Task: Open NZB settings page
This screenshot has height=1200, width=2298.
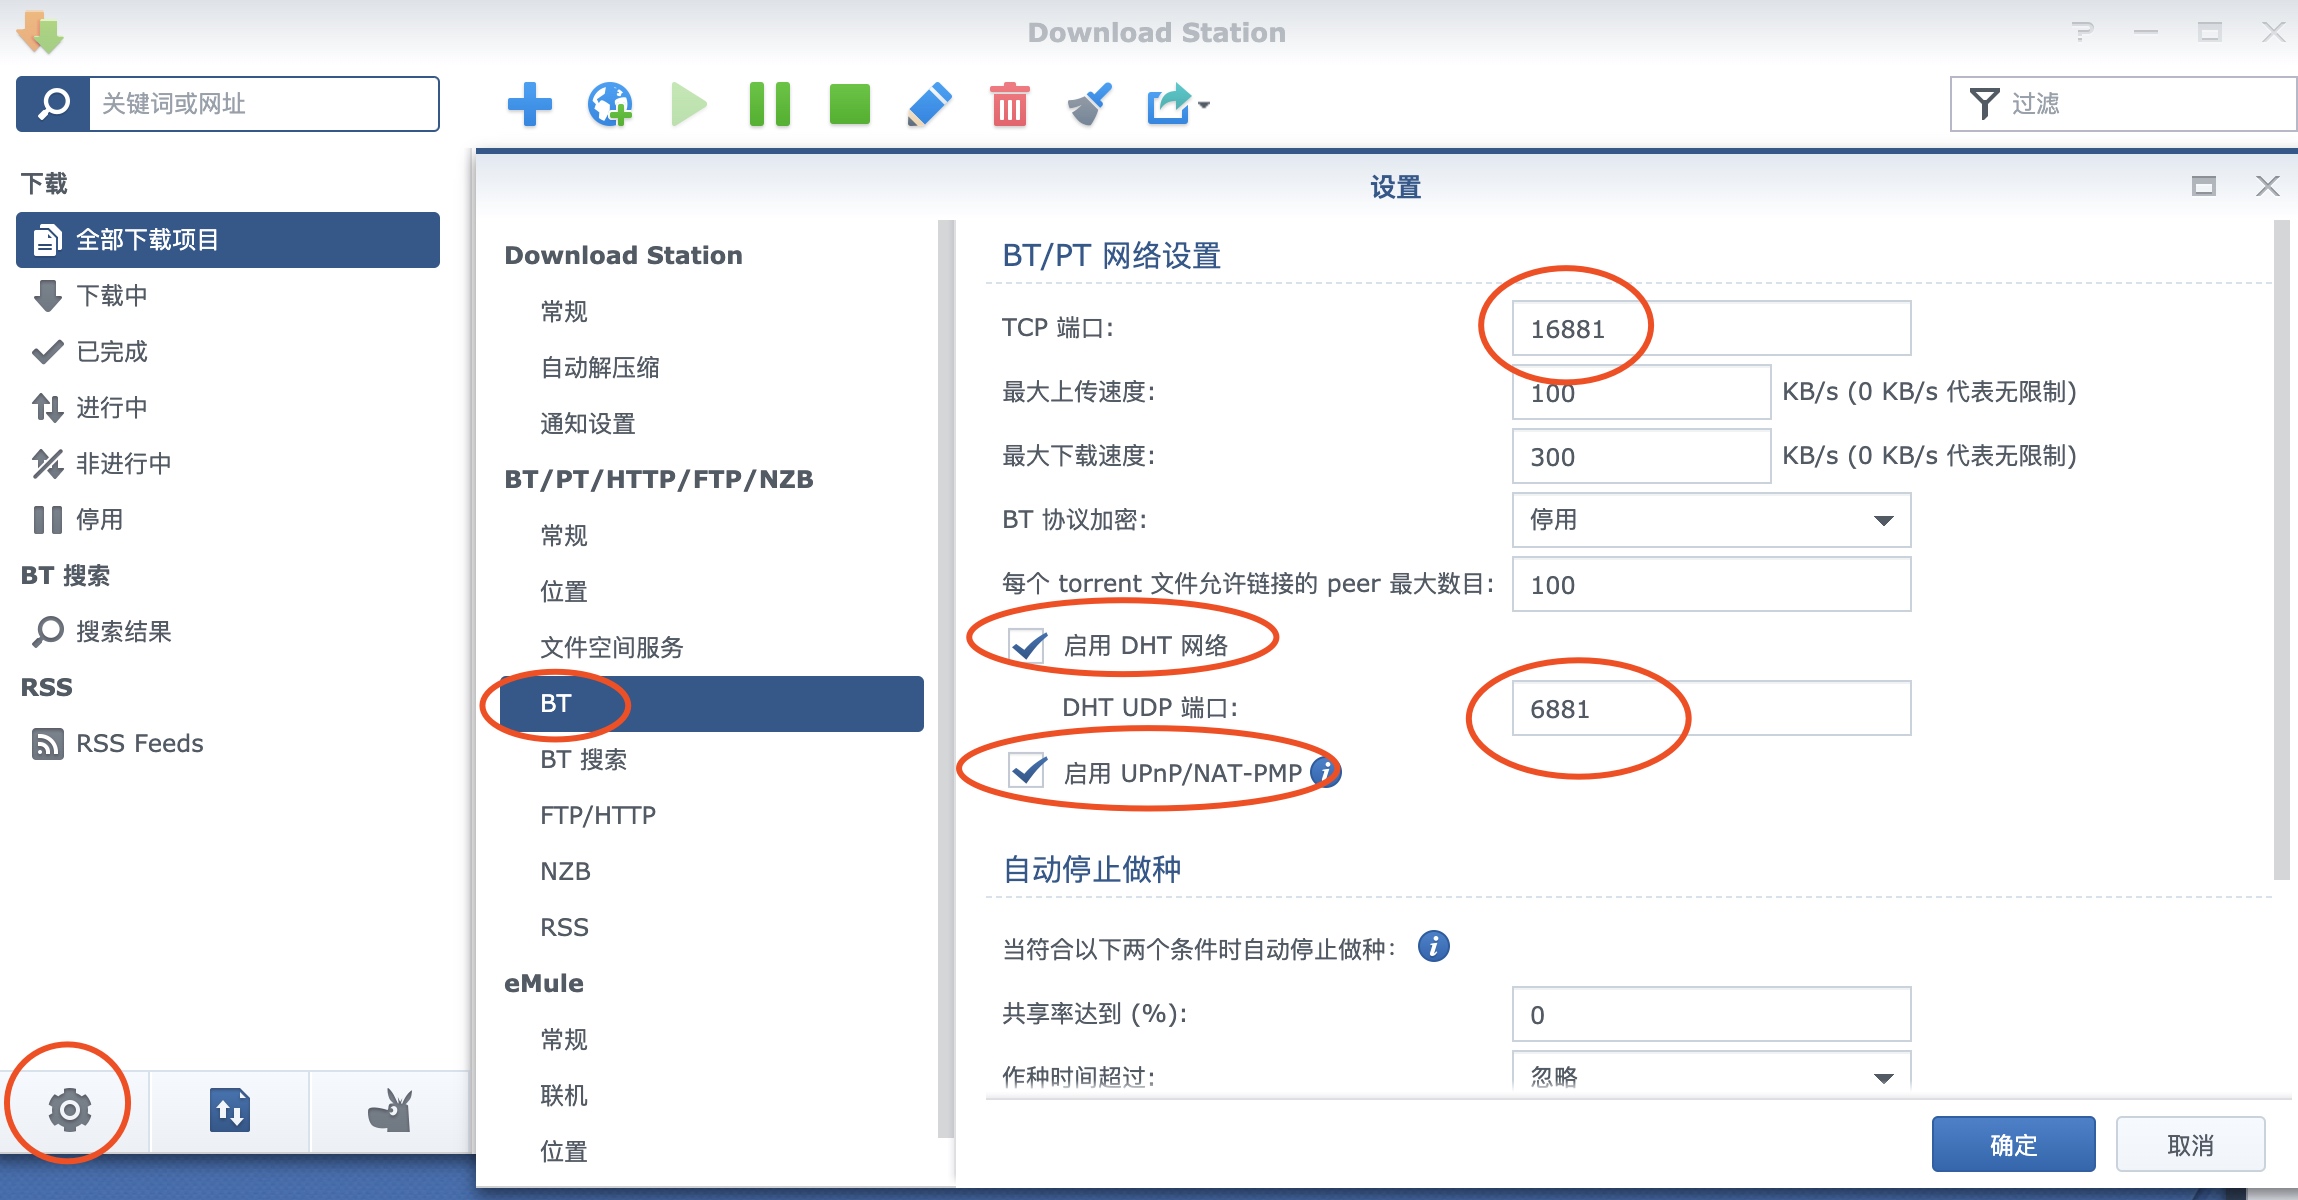Action: pos(712,872)
